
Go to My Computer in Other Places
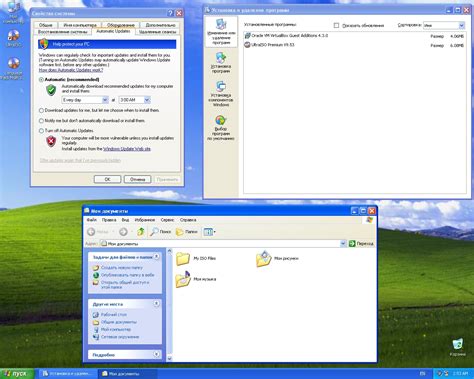pos(112,329)
